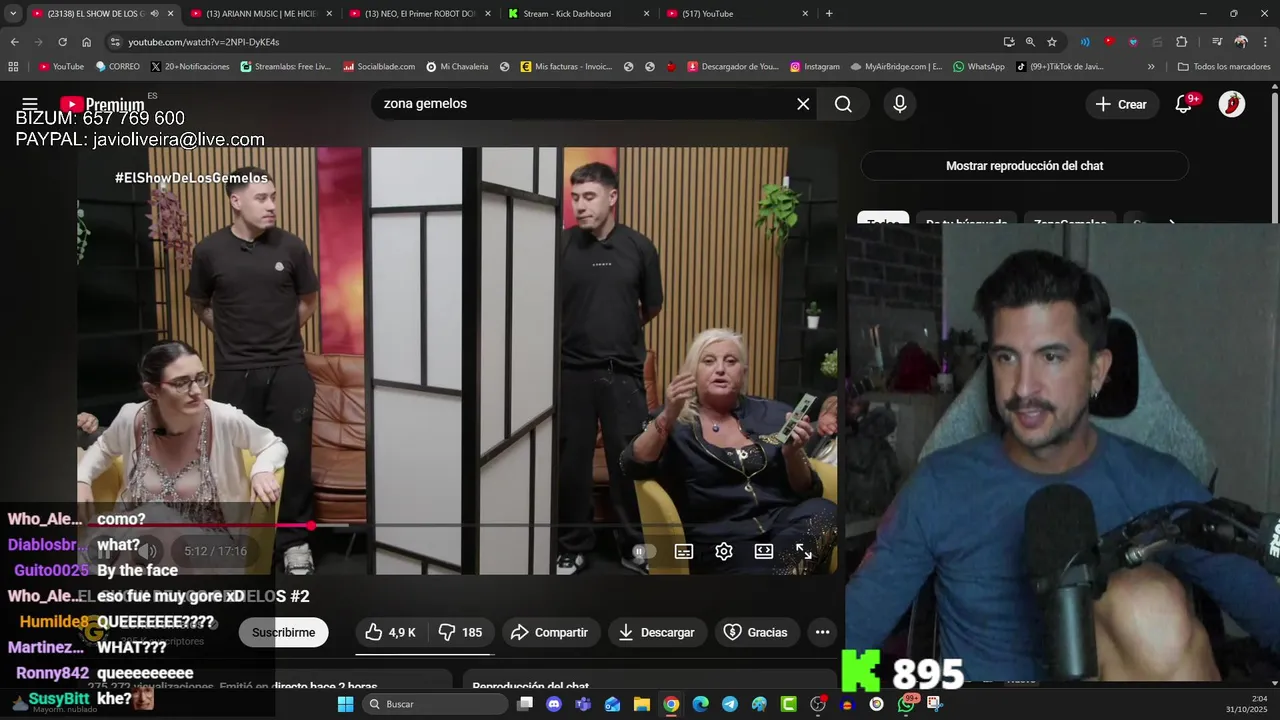Viewport: 1280px width, 720px height.
Task: Open the Instagram bookmark
Action: coord(815,67)
